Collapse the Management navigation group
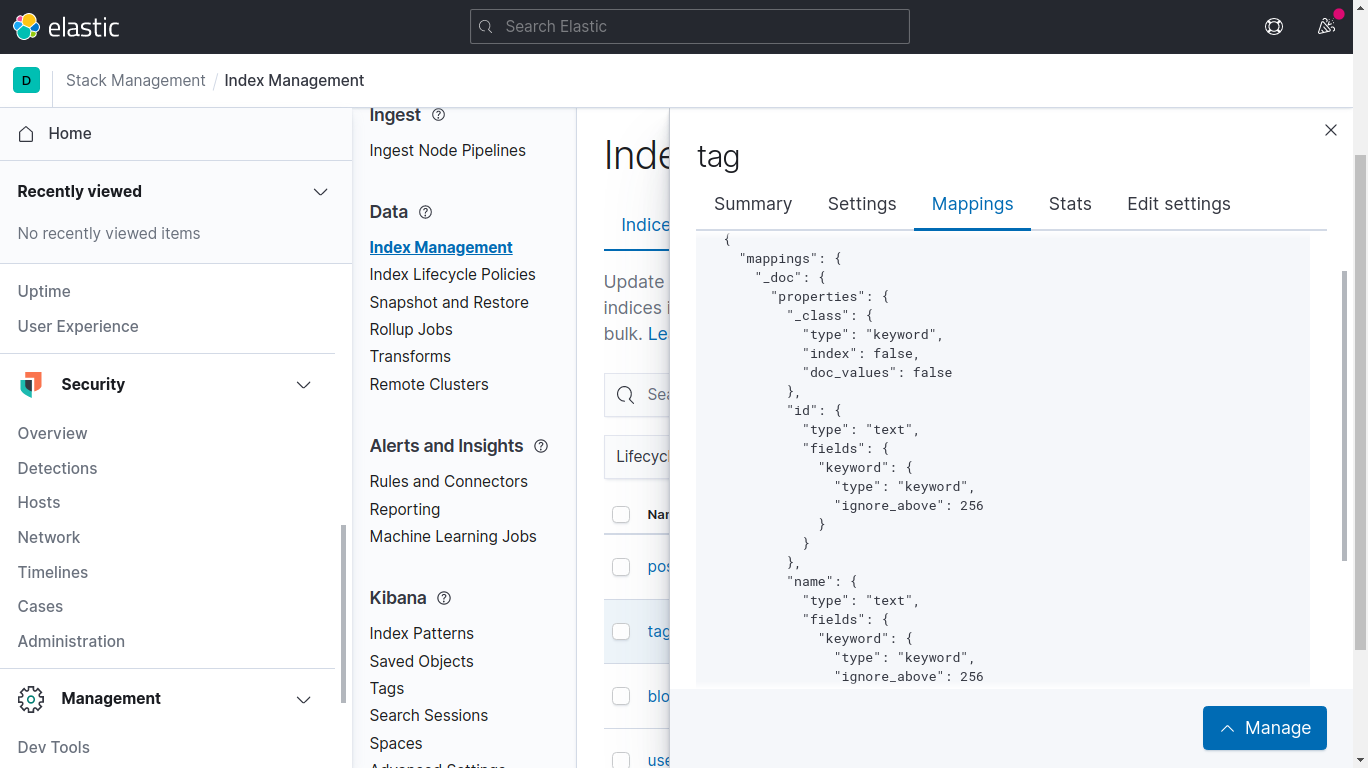1368x768 pixels. [304, 699]
